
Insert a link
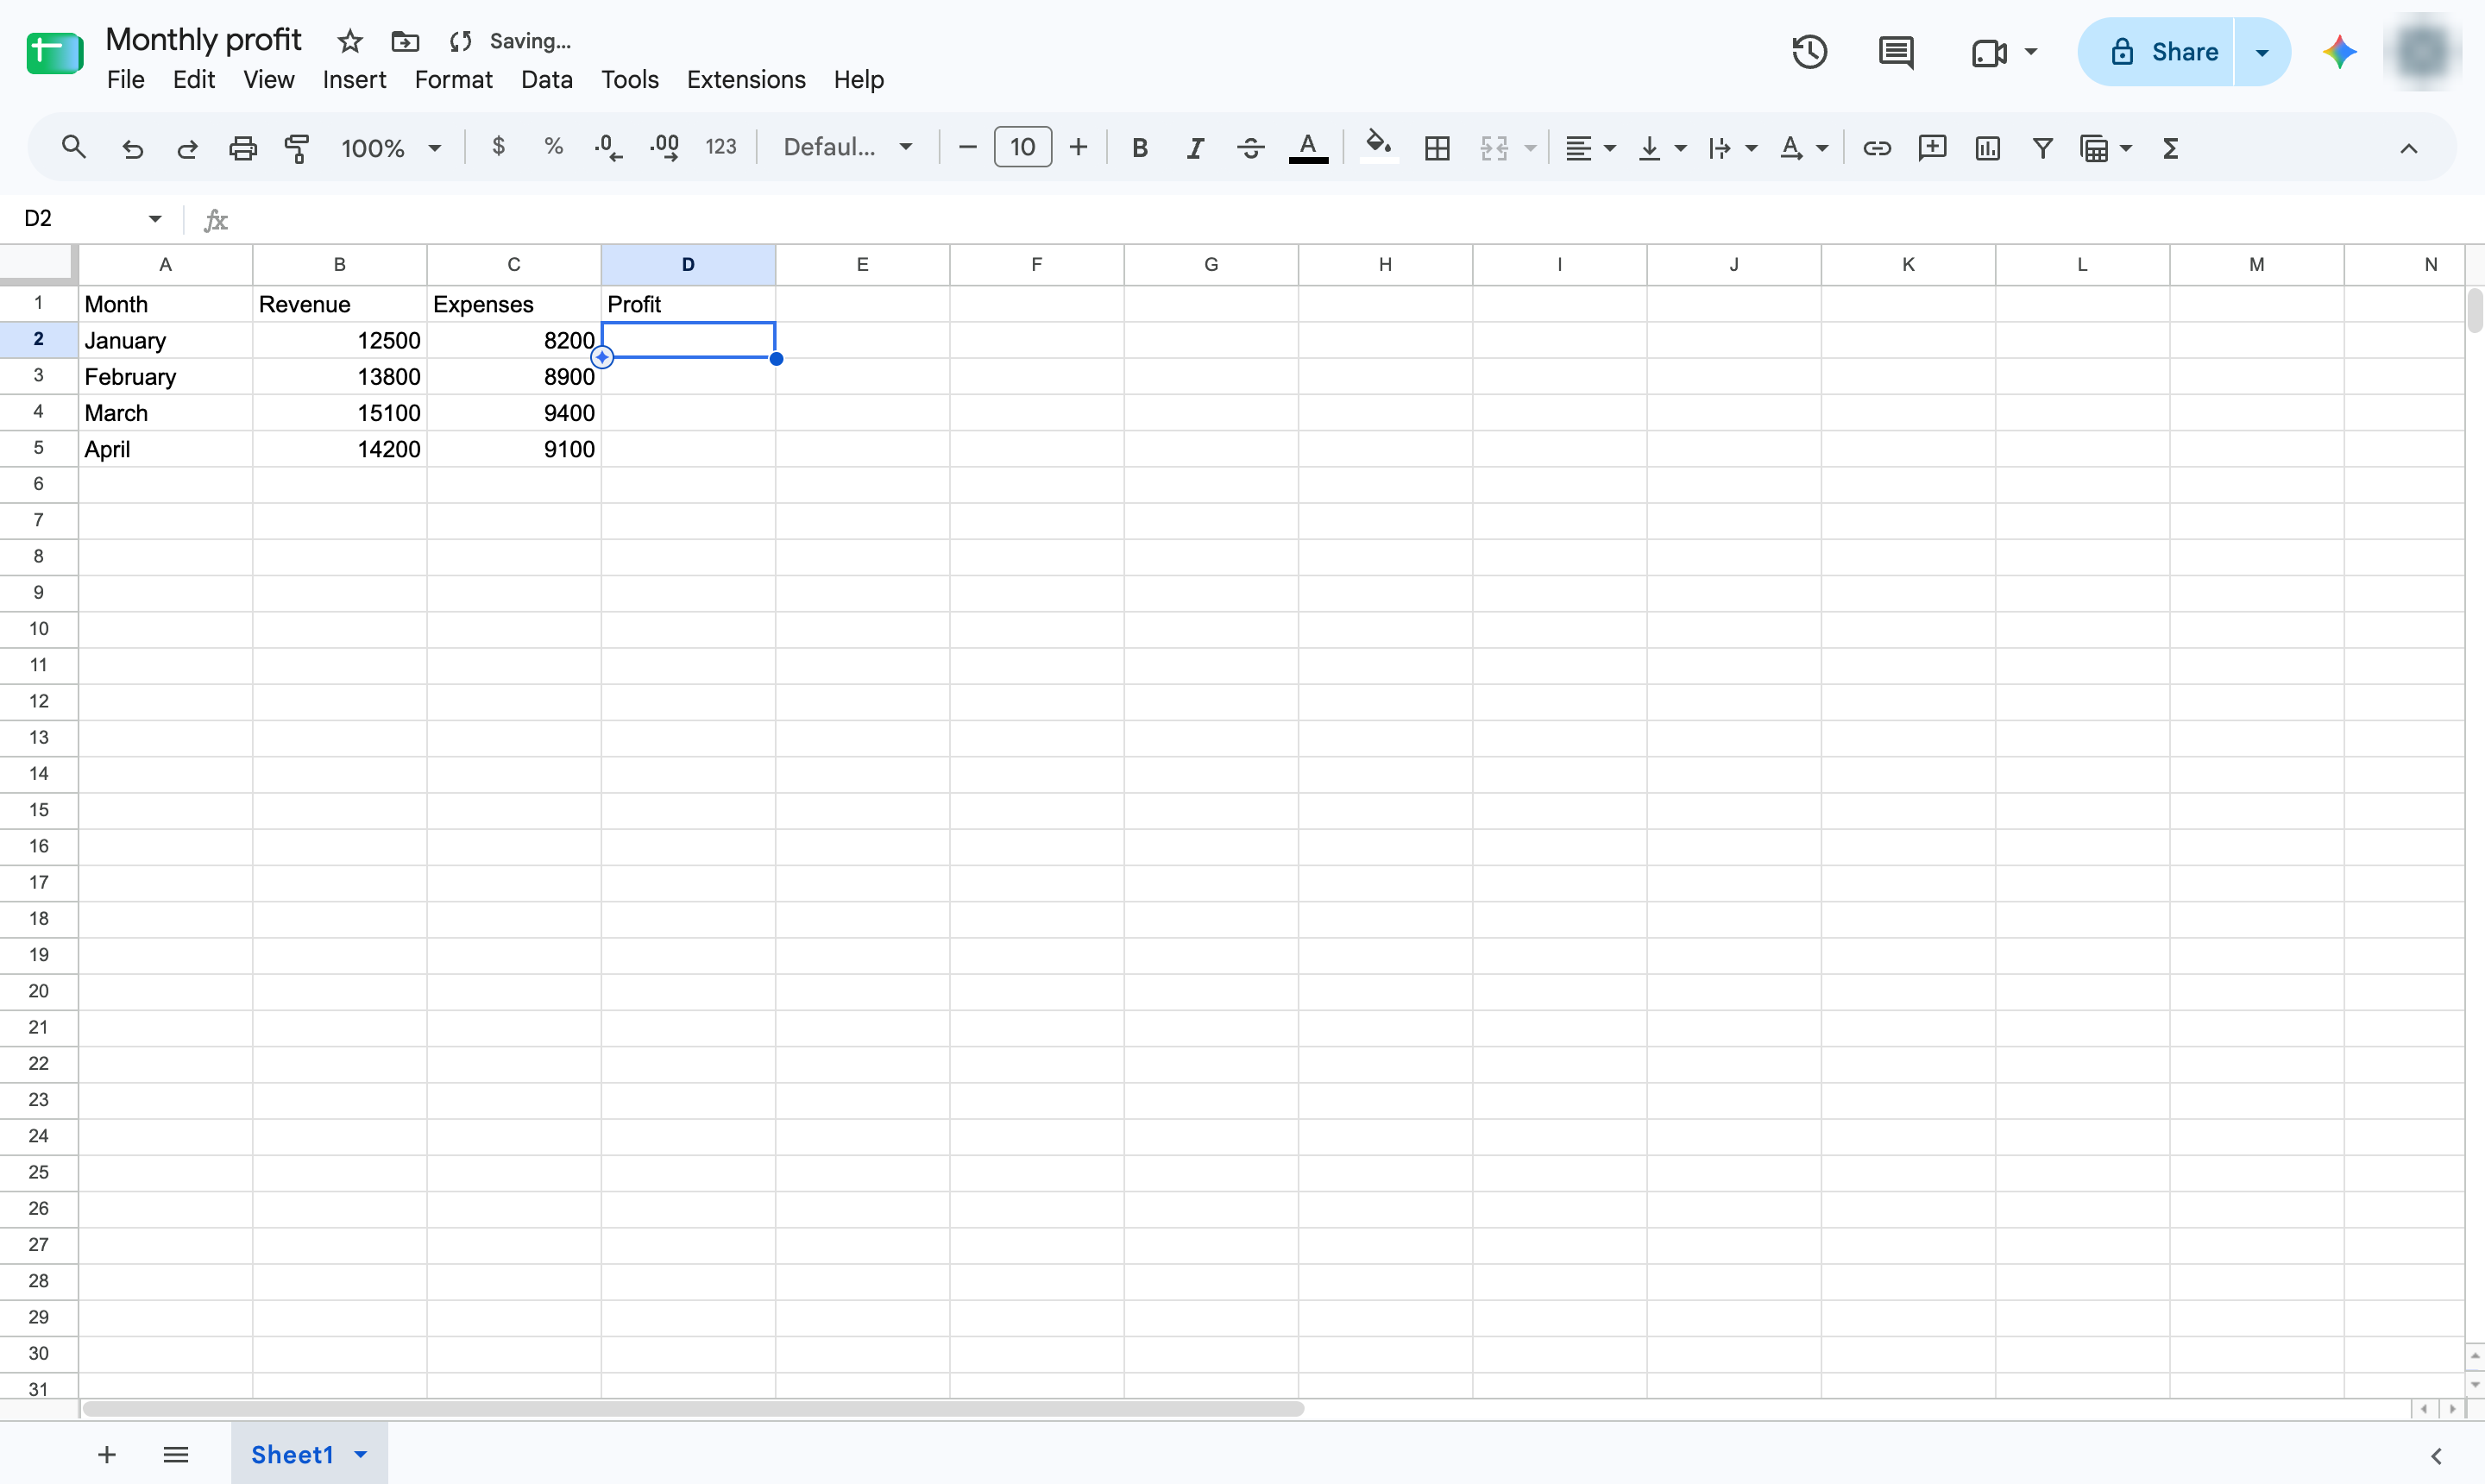[x=1876, y=148]
